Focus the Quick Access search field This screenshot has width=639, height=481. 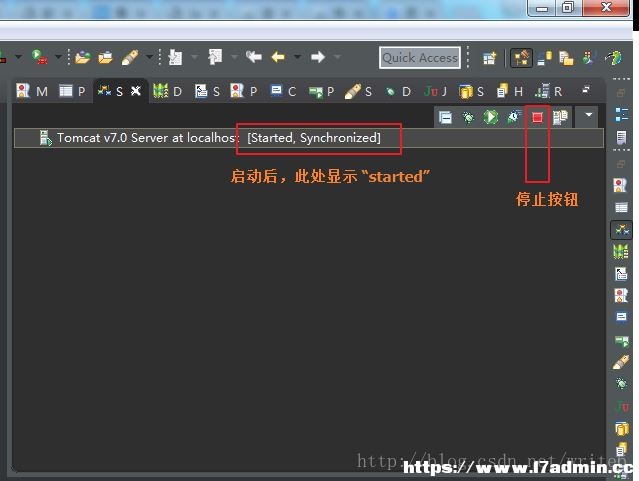pos(420,57)
